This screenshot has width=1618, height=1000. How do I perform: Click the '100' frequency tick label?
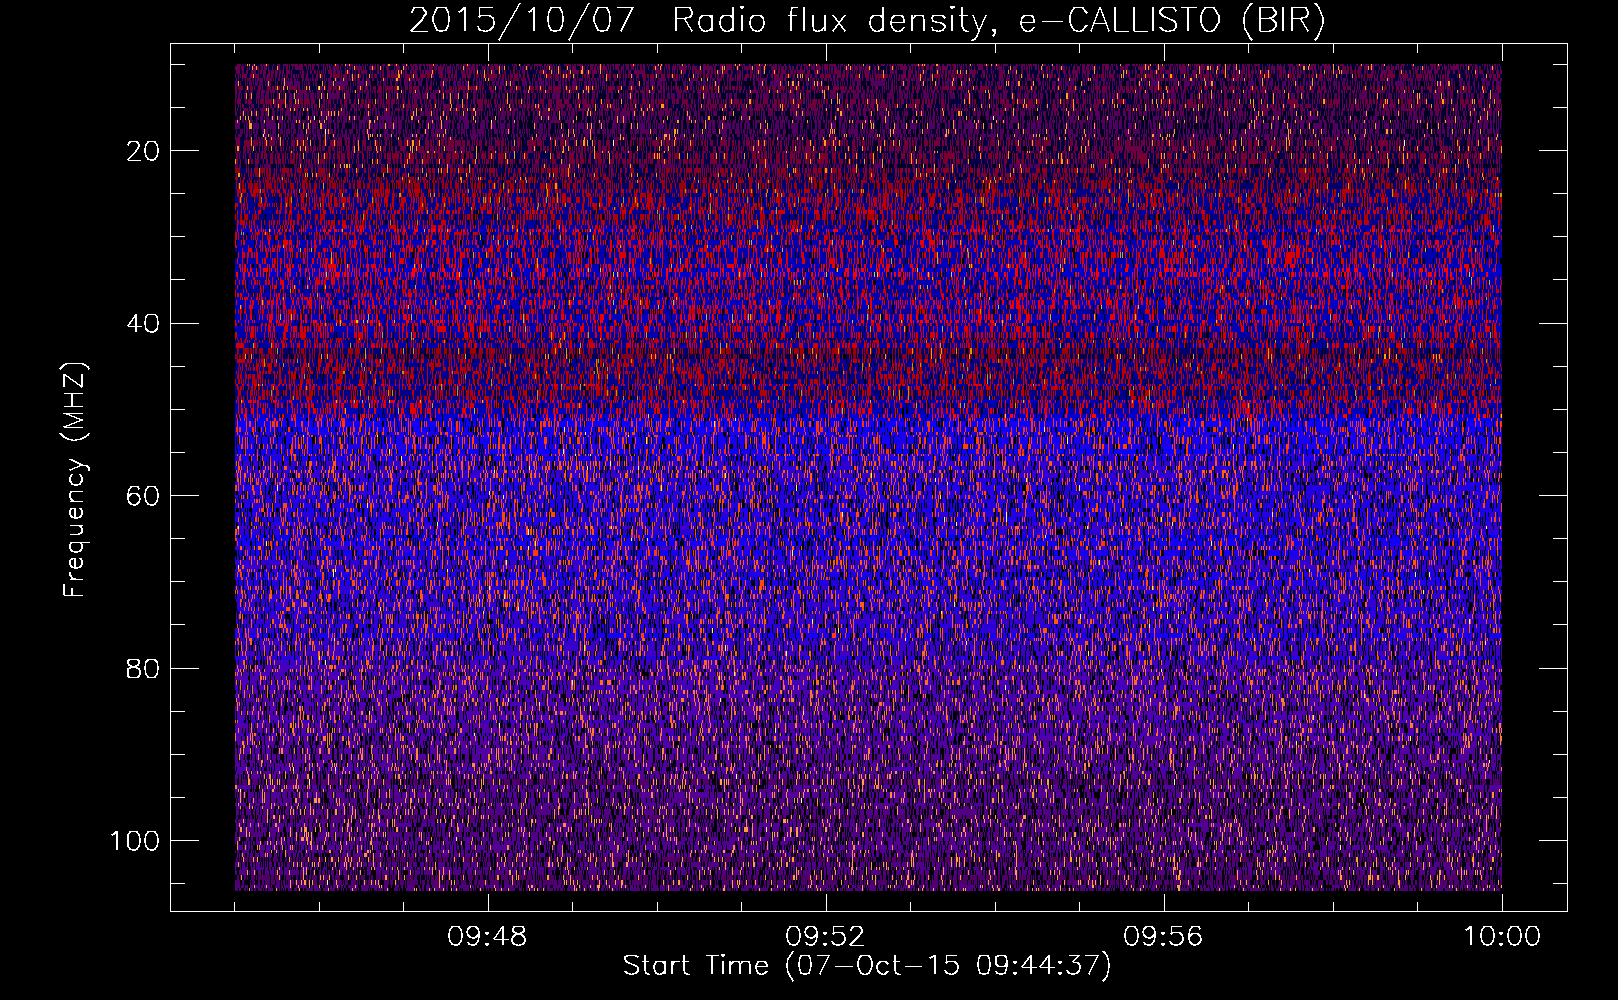point(135,841)
